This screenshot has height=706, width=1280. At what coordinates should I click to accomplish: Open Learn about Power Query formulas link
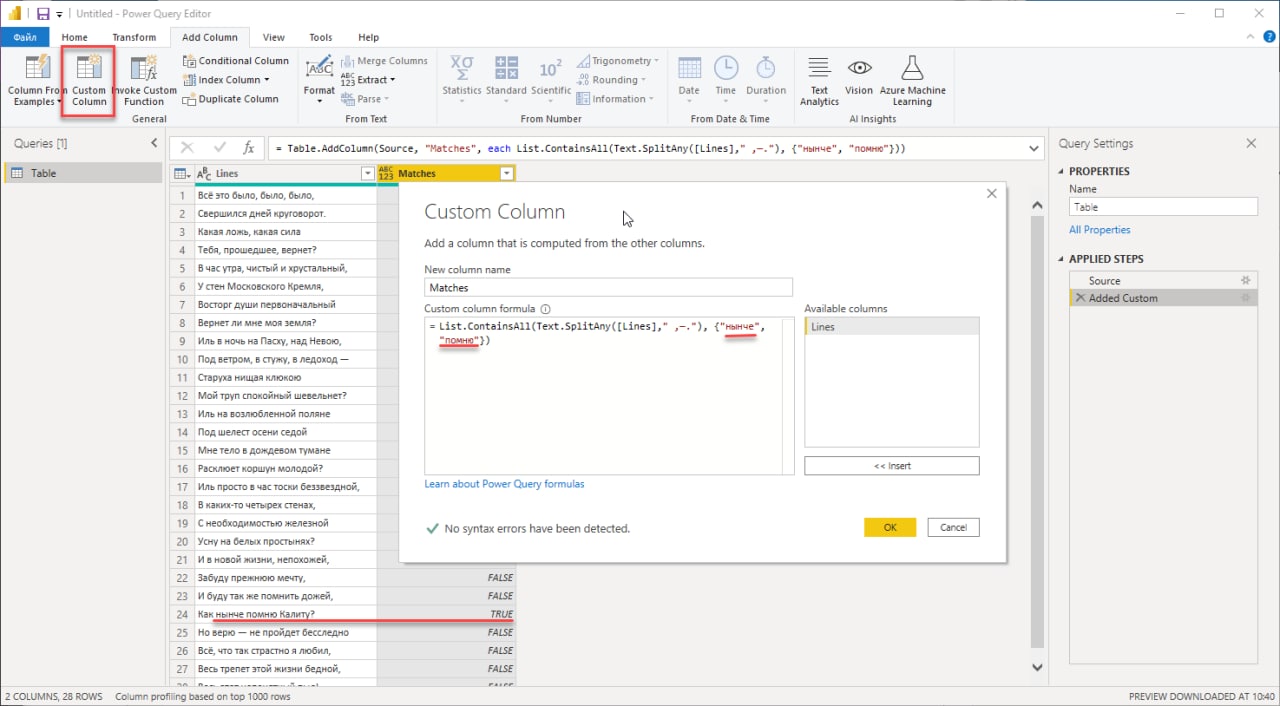504,484
